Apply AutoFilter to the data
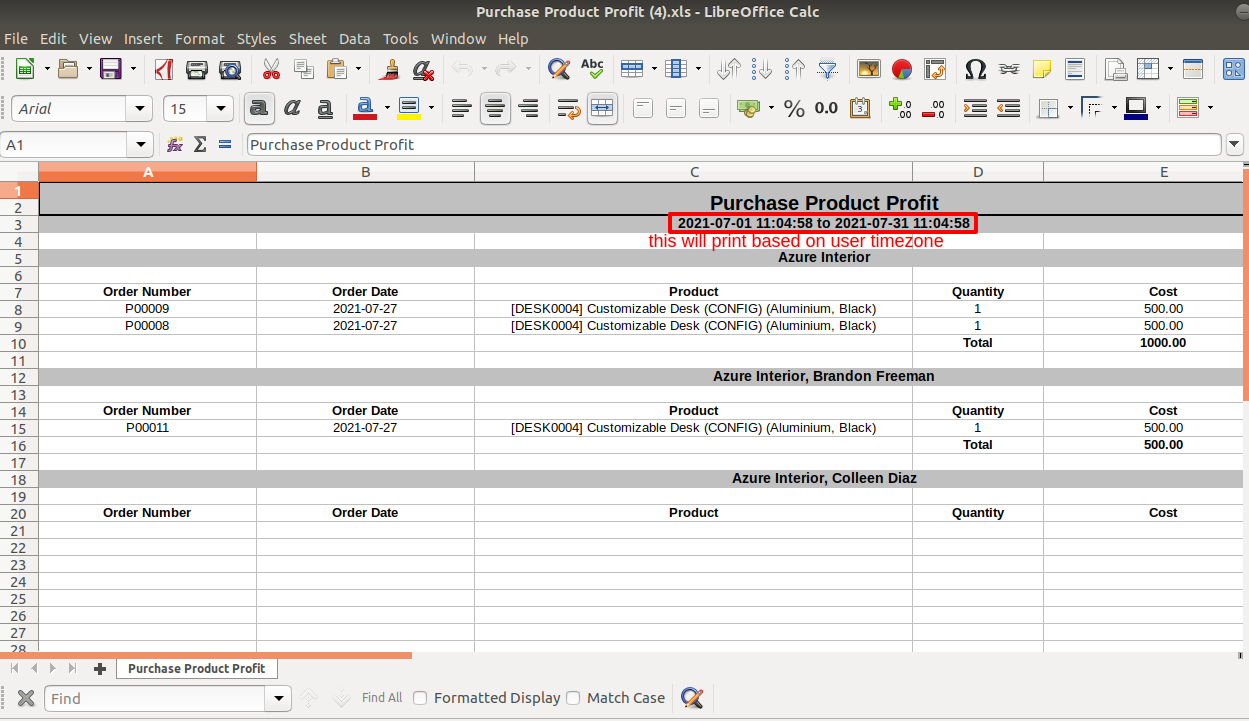 coord(828,69)
